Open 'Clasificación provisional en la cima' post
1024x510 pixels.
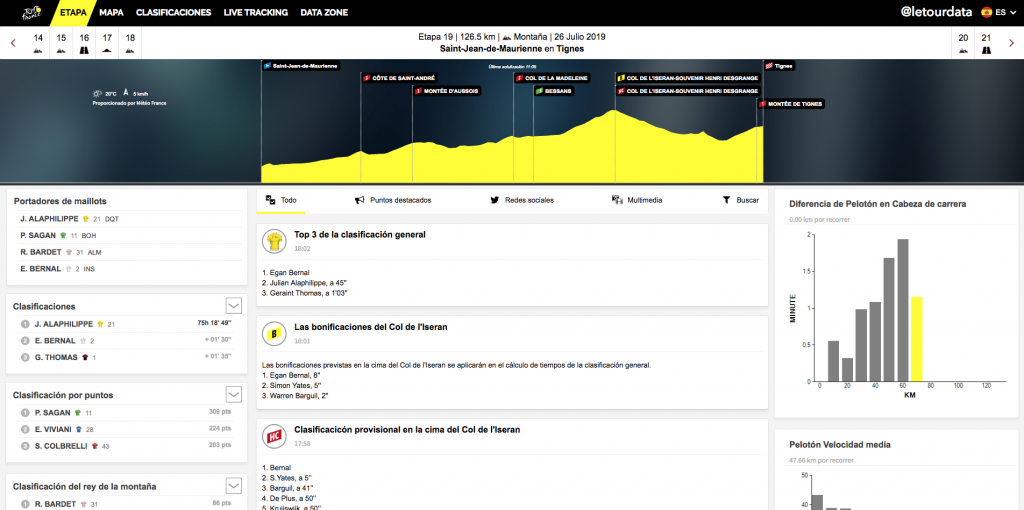point(408,430)
